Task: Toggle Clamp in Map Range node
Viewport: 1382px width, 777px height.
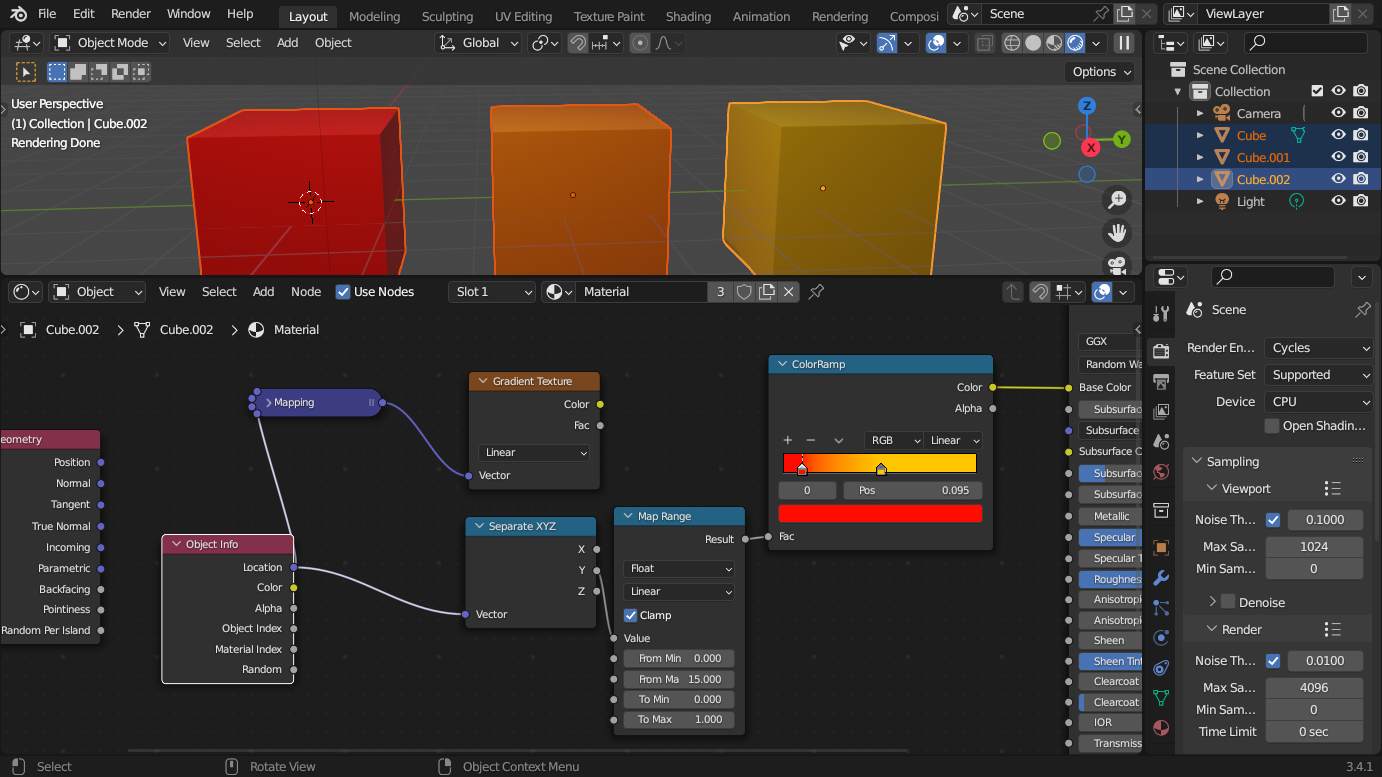Action: click(x=630, y=615)
